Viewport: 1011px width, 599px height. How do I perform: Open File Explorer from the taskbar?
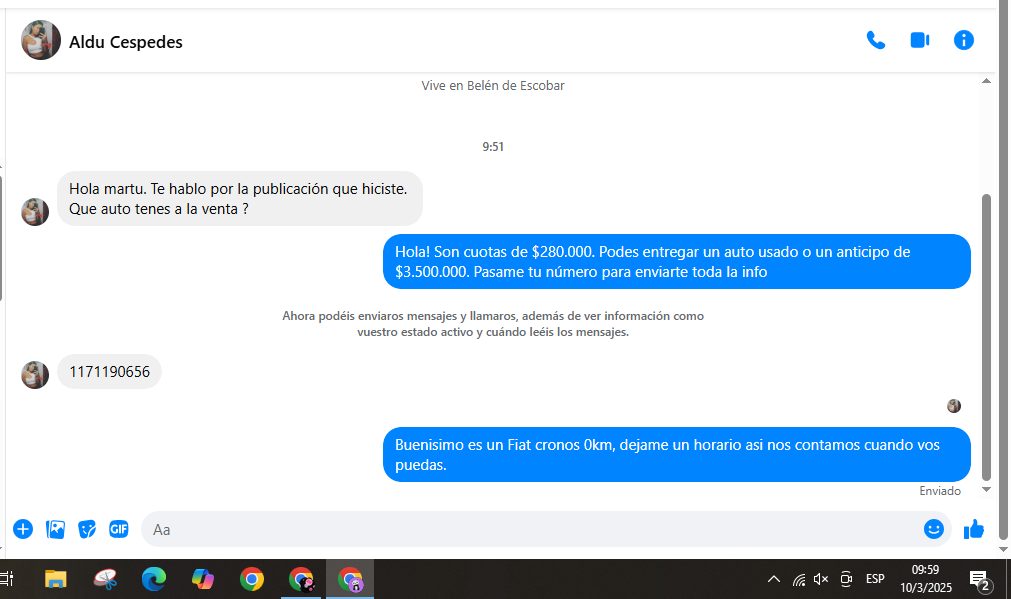coord(56,579)
